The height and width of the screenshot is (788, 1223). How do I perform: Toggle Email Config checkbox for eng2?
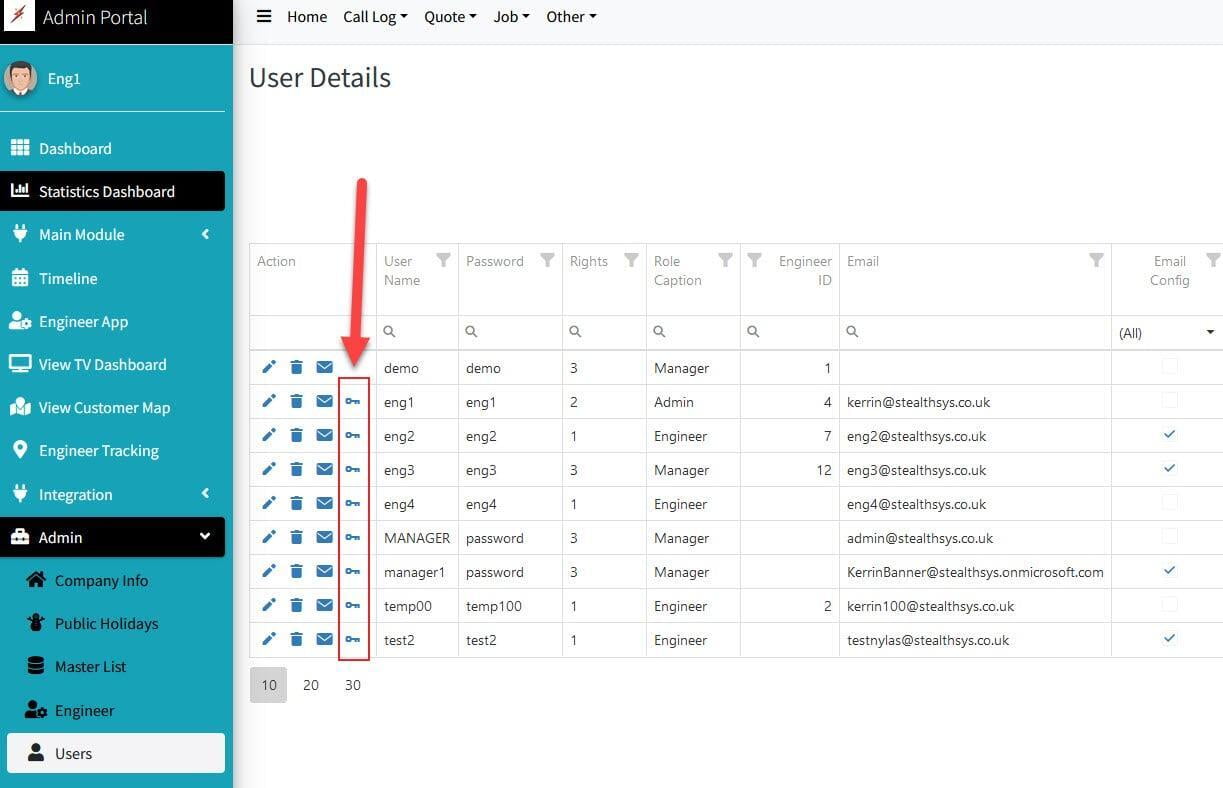click(x=1169, y=435)
